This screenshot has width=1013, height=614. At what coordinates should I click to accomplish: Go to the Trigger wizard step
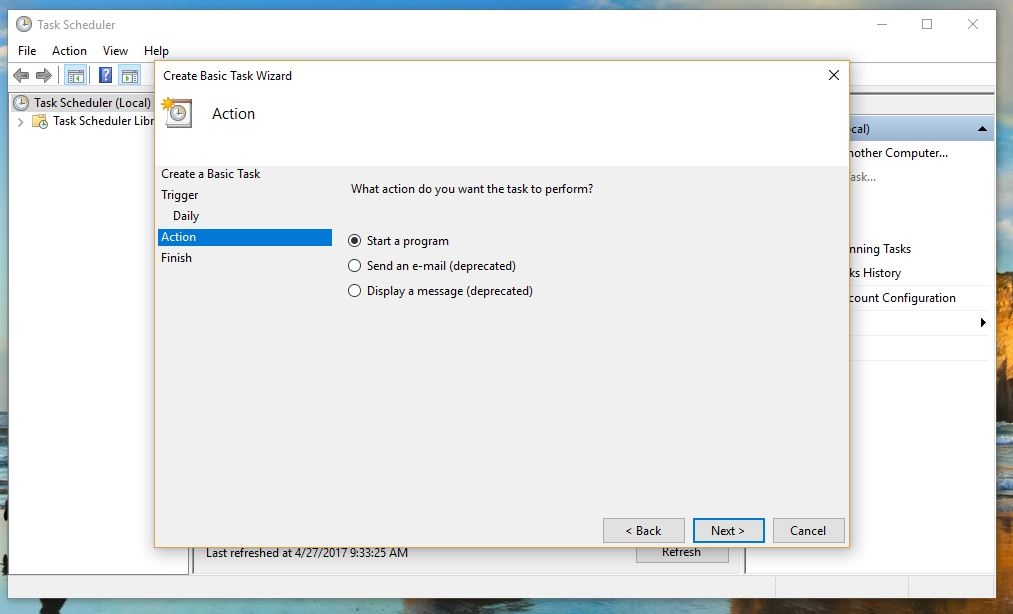tap(180, 195)
